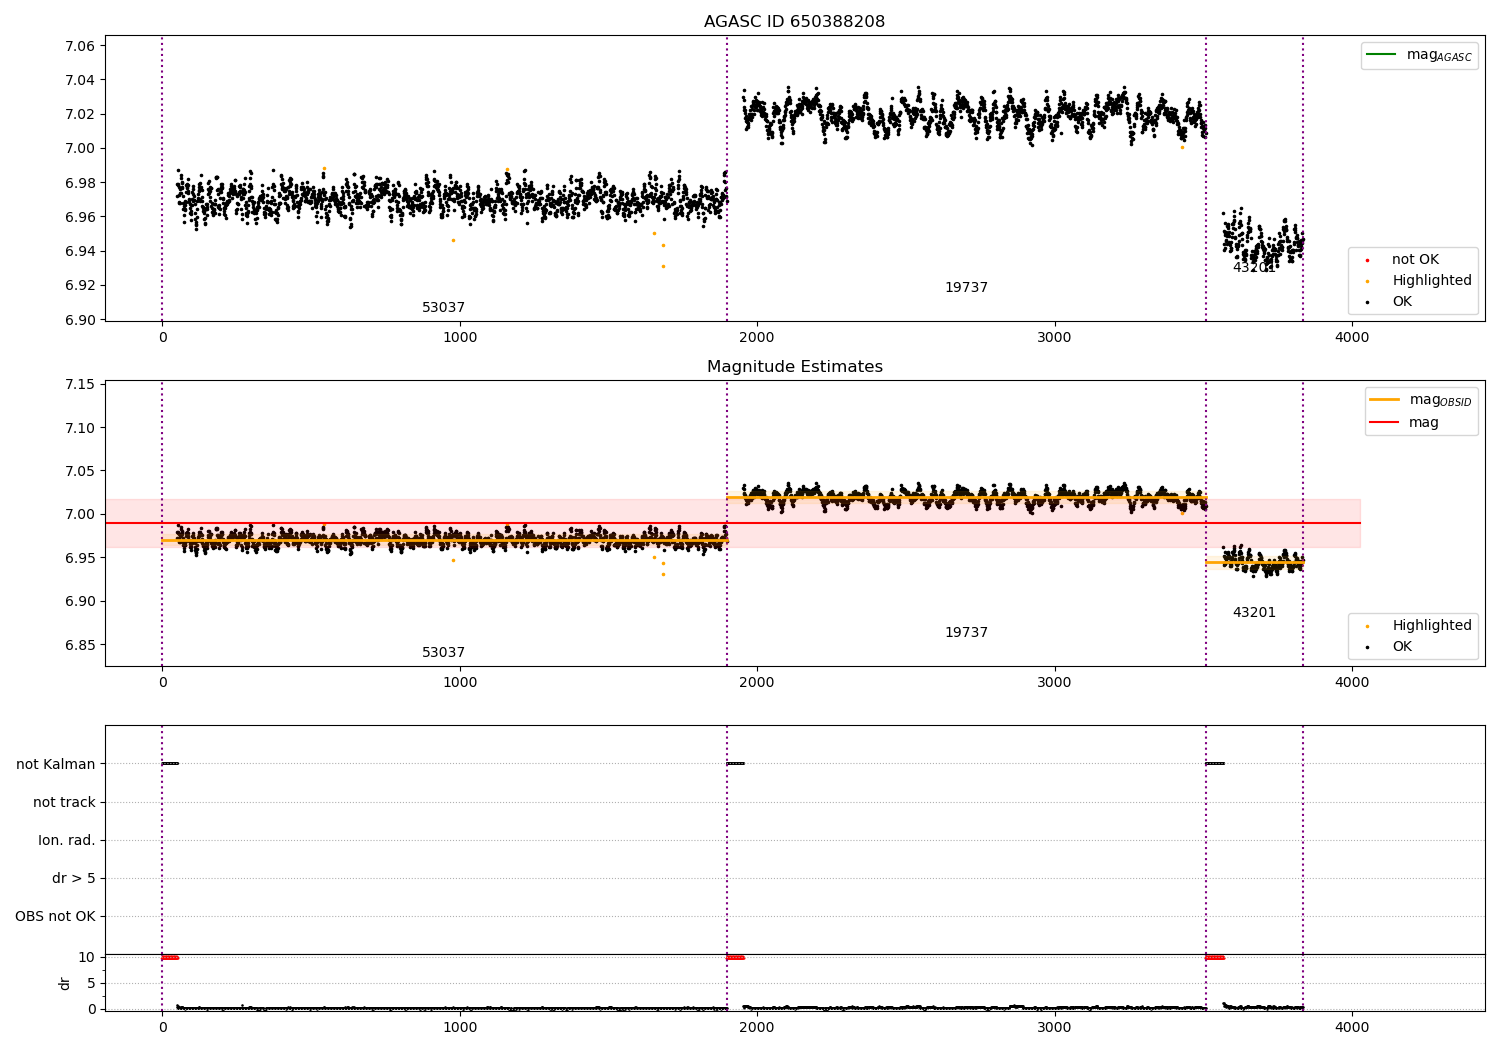Click the y tick 6.95 in middle plot
The image size is (1500, 1050).
coord(80,558)
